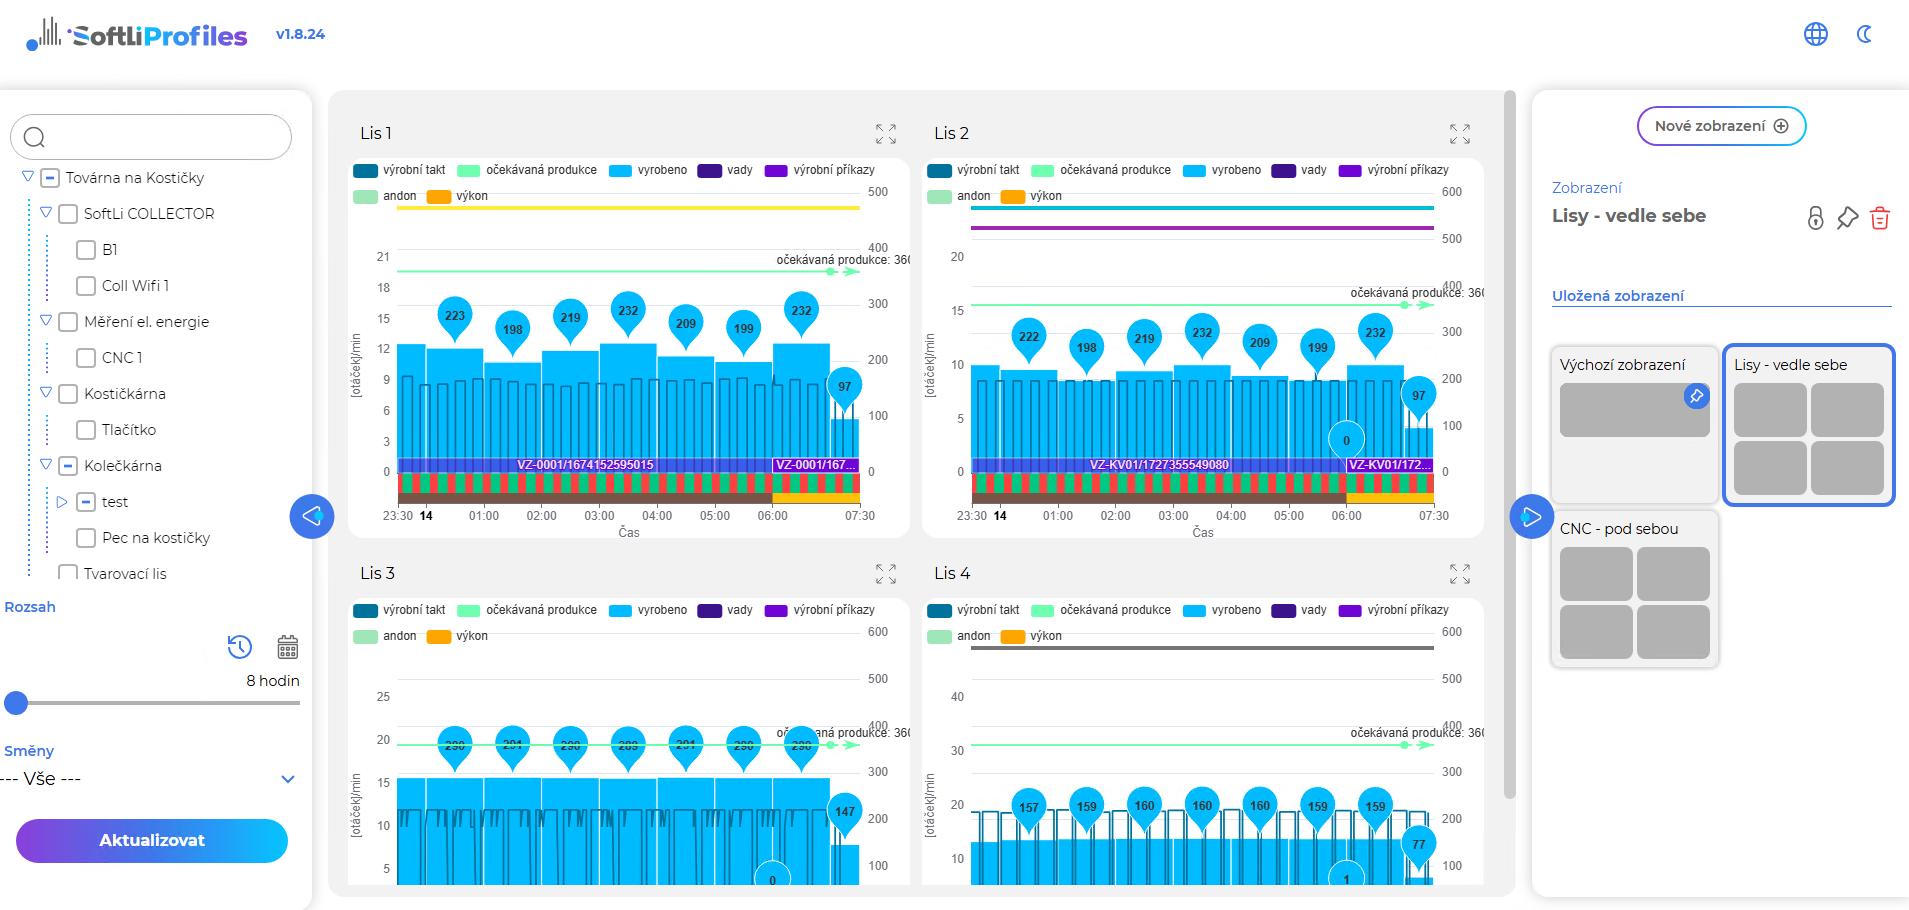
Task: Toggle the test node checkbox
Action: [86, 502]
